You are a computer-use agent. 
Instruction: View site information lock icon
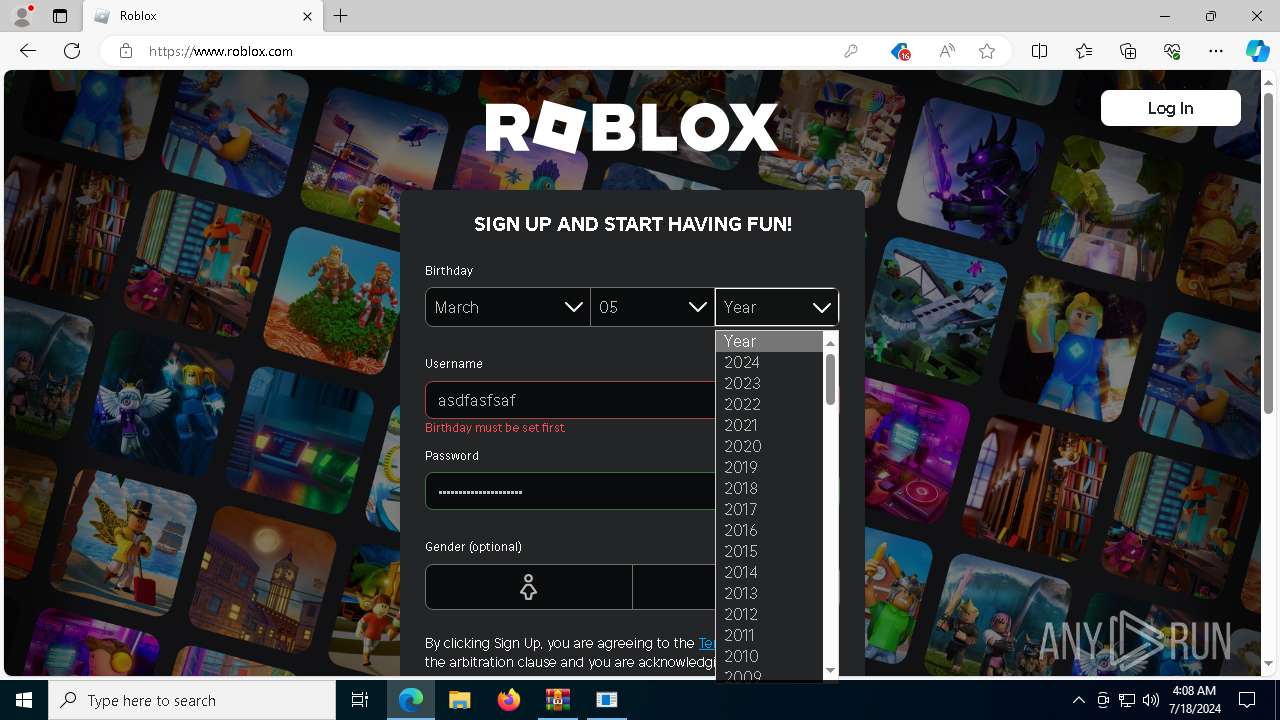click(125, 51)
